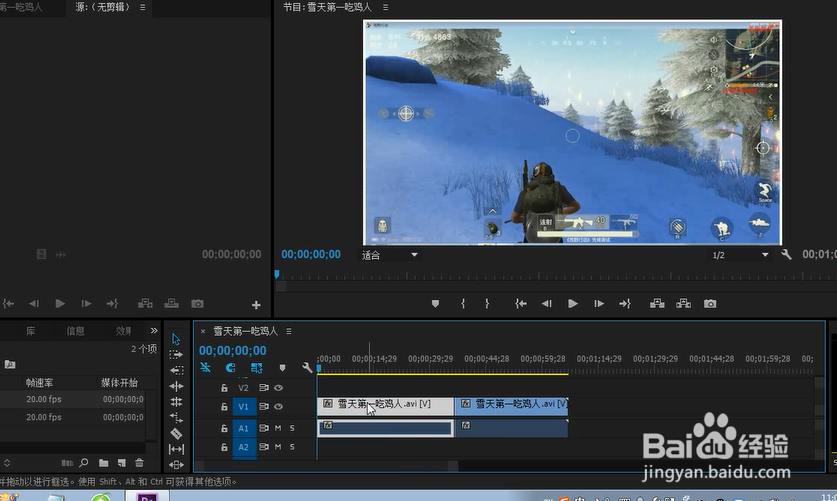Mute track A1 with the M button
The image size is (837, 501).
(278, 428)
